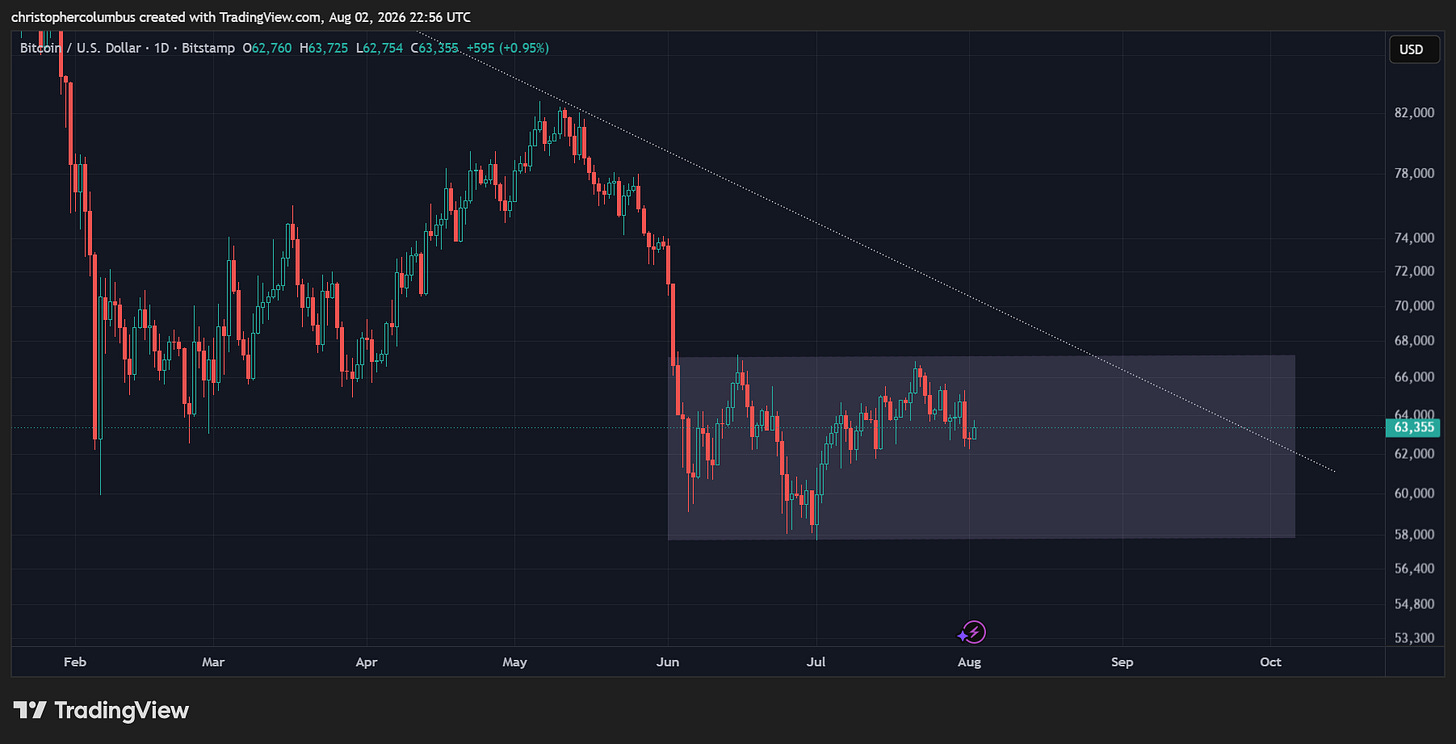Click the 62,000 price axis label
This screenshot has width=1456, height=744.
[1415, 454]
